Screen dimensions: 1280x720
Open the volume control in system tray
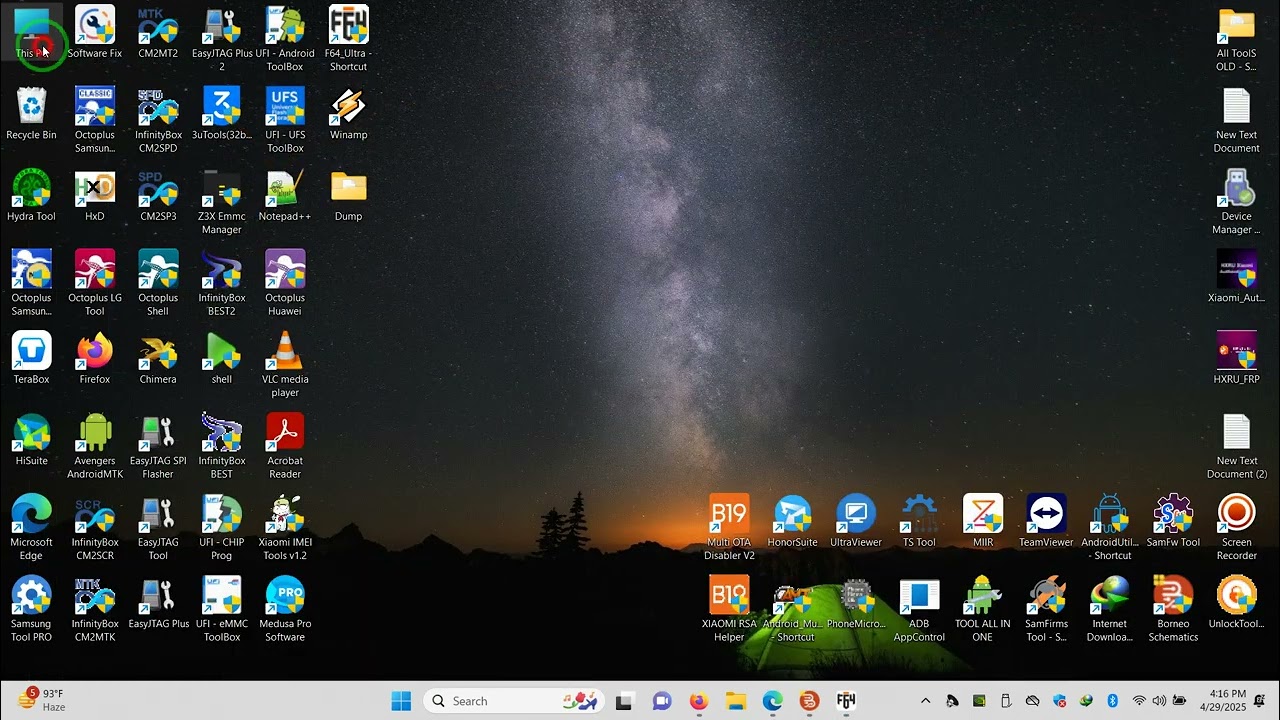pos(1159,701)
